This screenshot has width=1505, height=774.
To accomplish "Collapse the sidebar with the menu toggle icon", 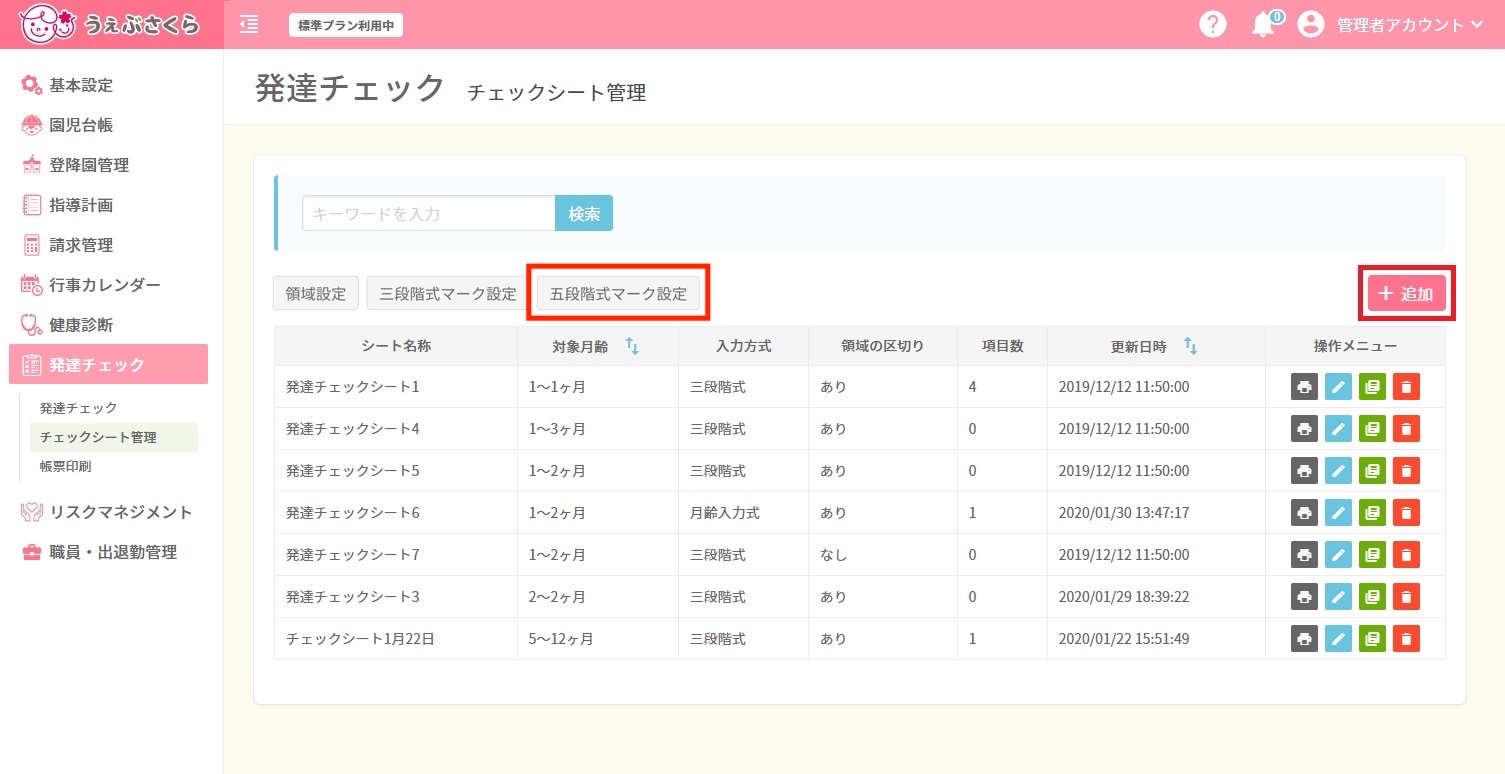I will pyautogui.click(x=249, y=25).
